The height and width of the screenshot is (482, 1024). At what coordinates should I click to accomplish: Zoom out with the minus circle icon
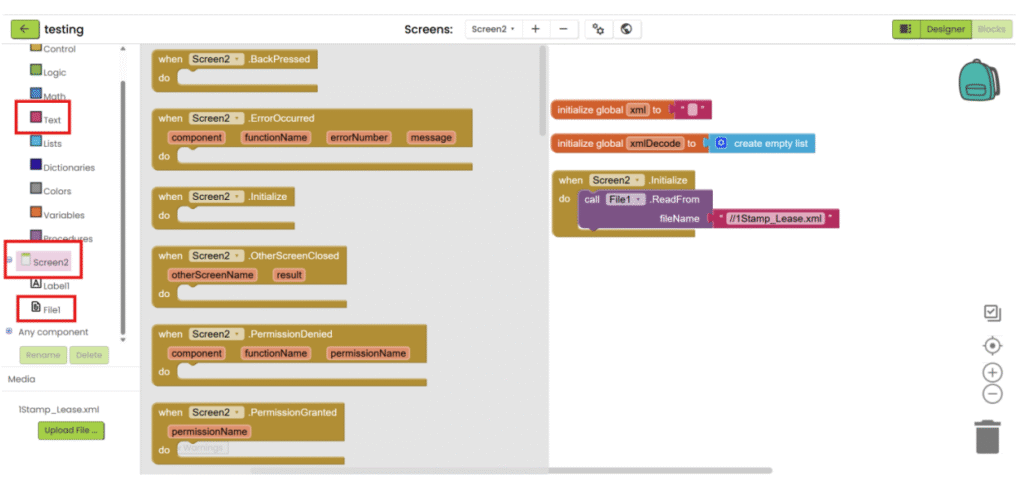coord(992,394)
